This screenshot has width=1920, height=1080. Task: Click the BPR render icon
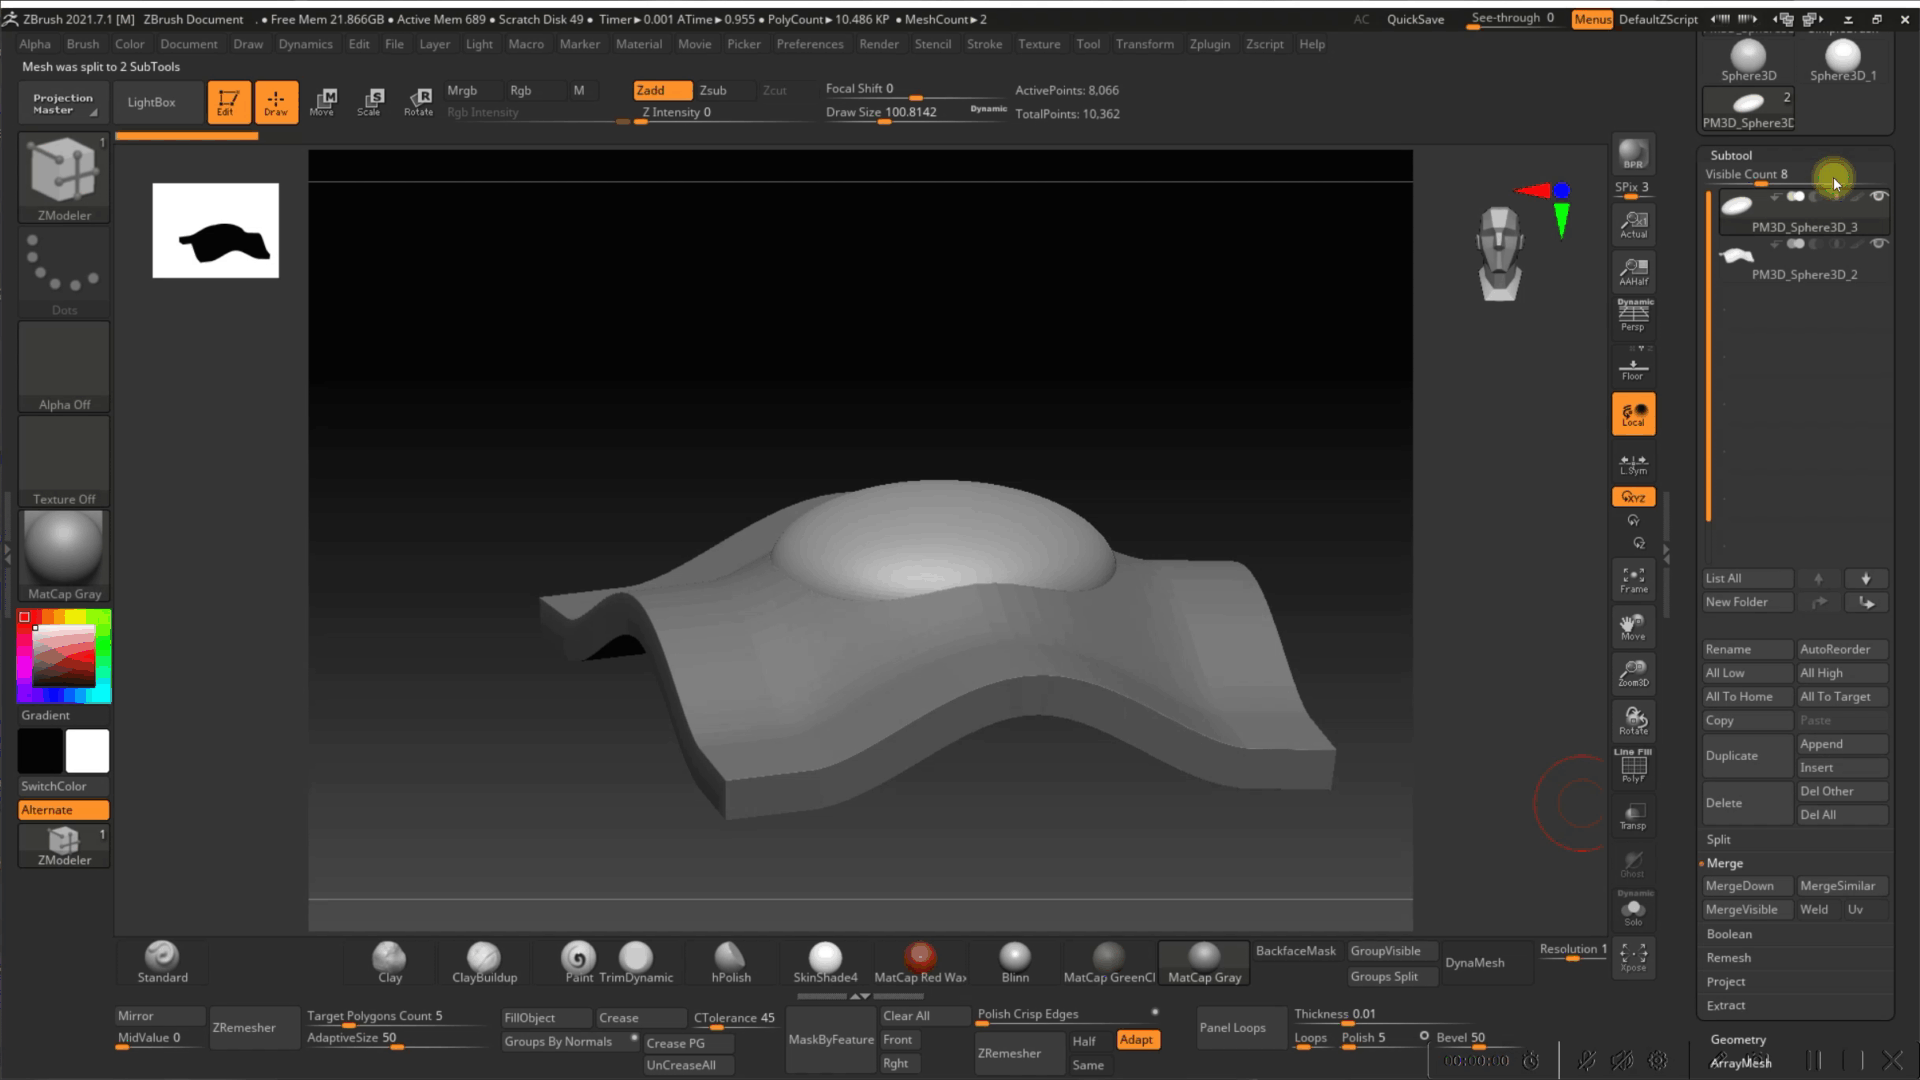click(1633, 154)
